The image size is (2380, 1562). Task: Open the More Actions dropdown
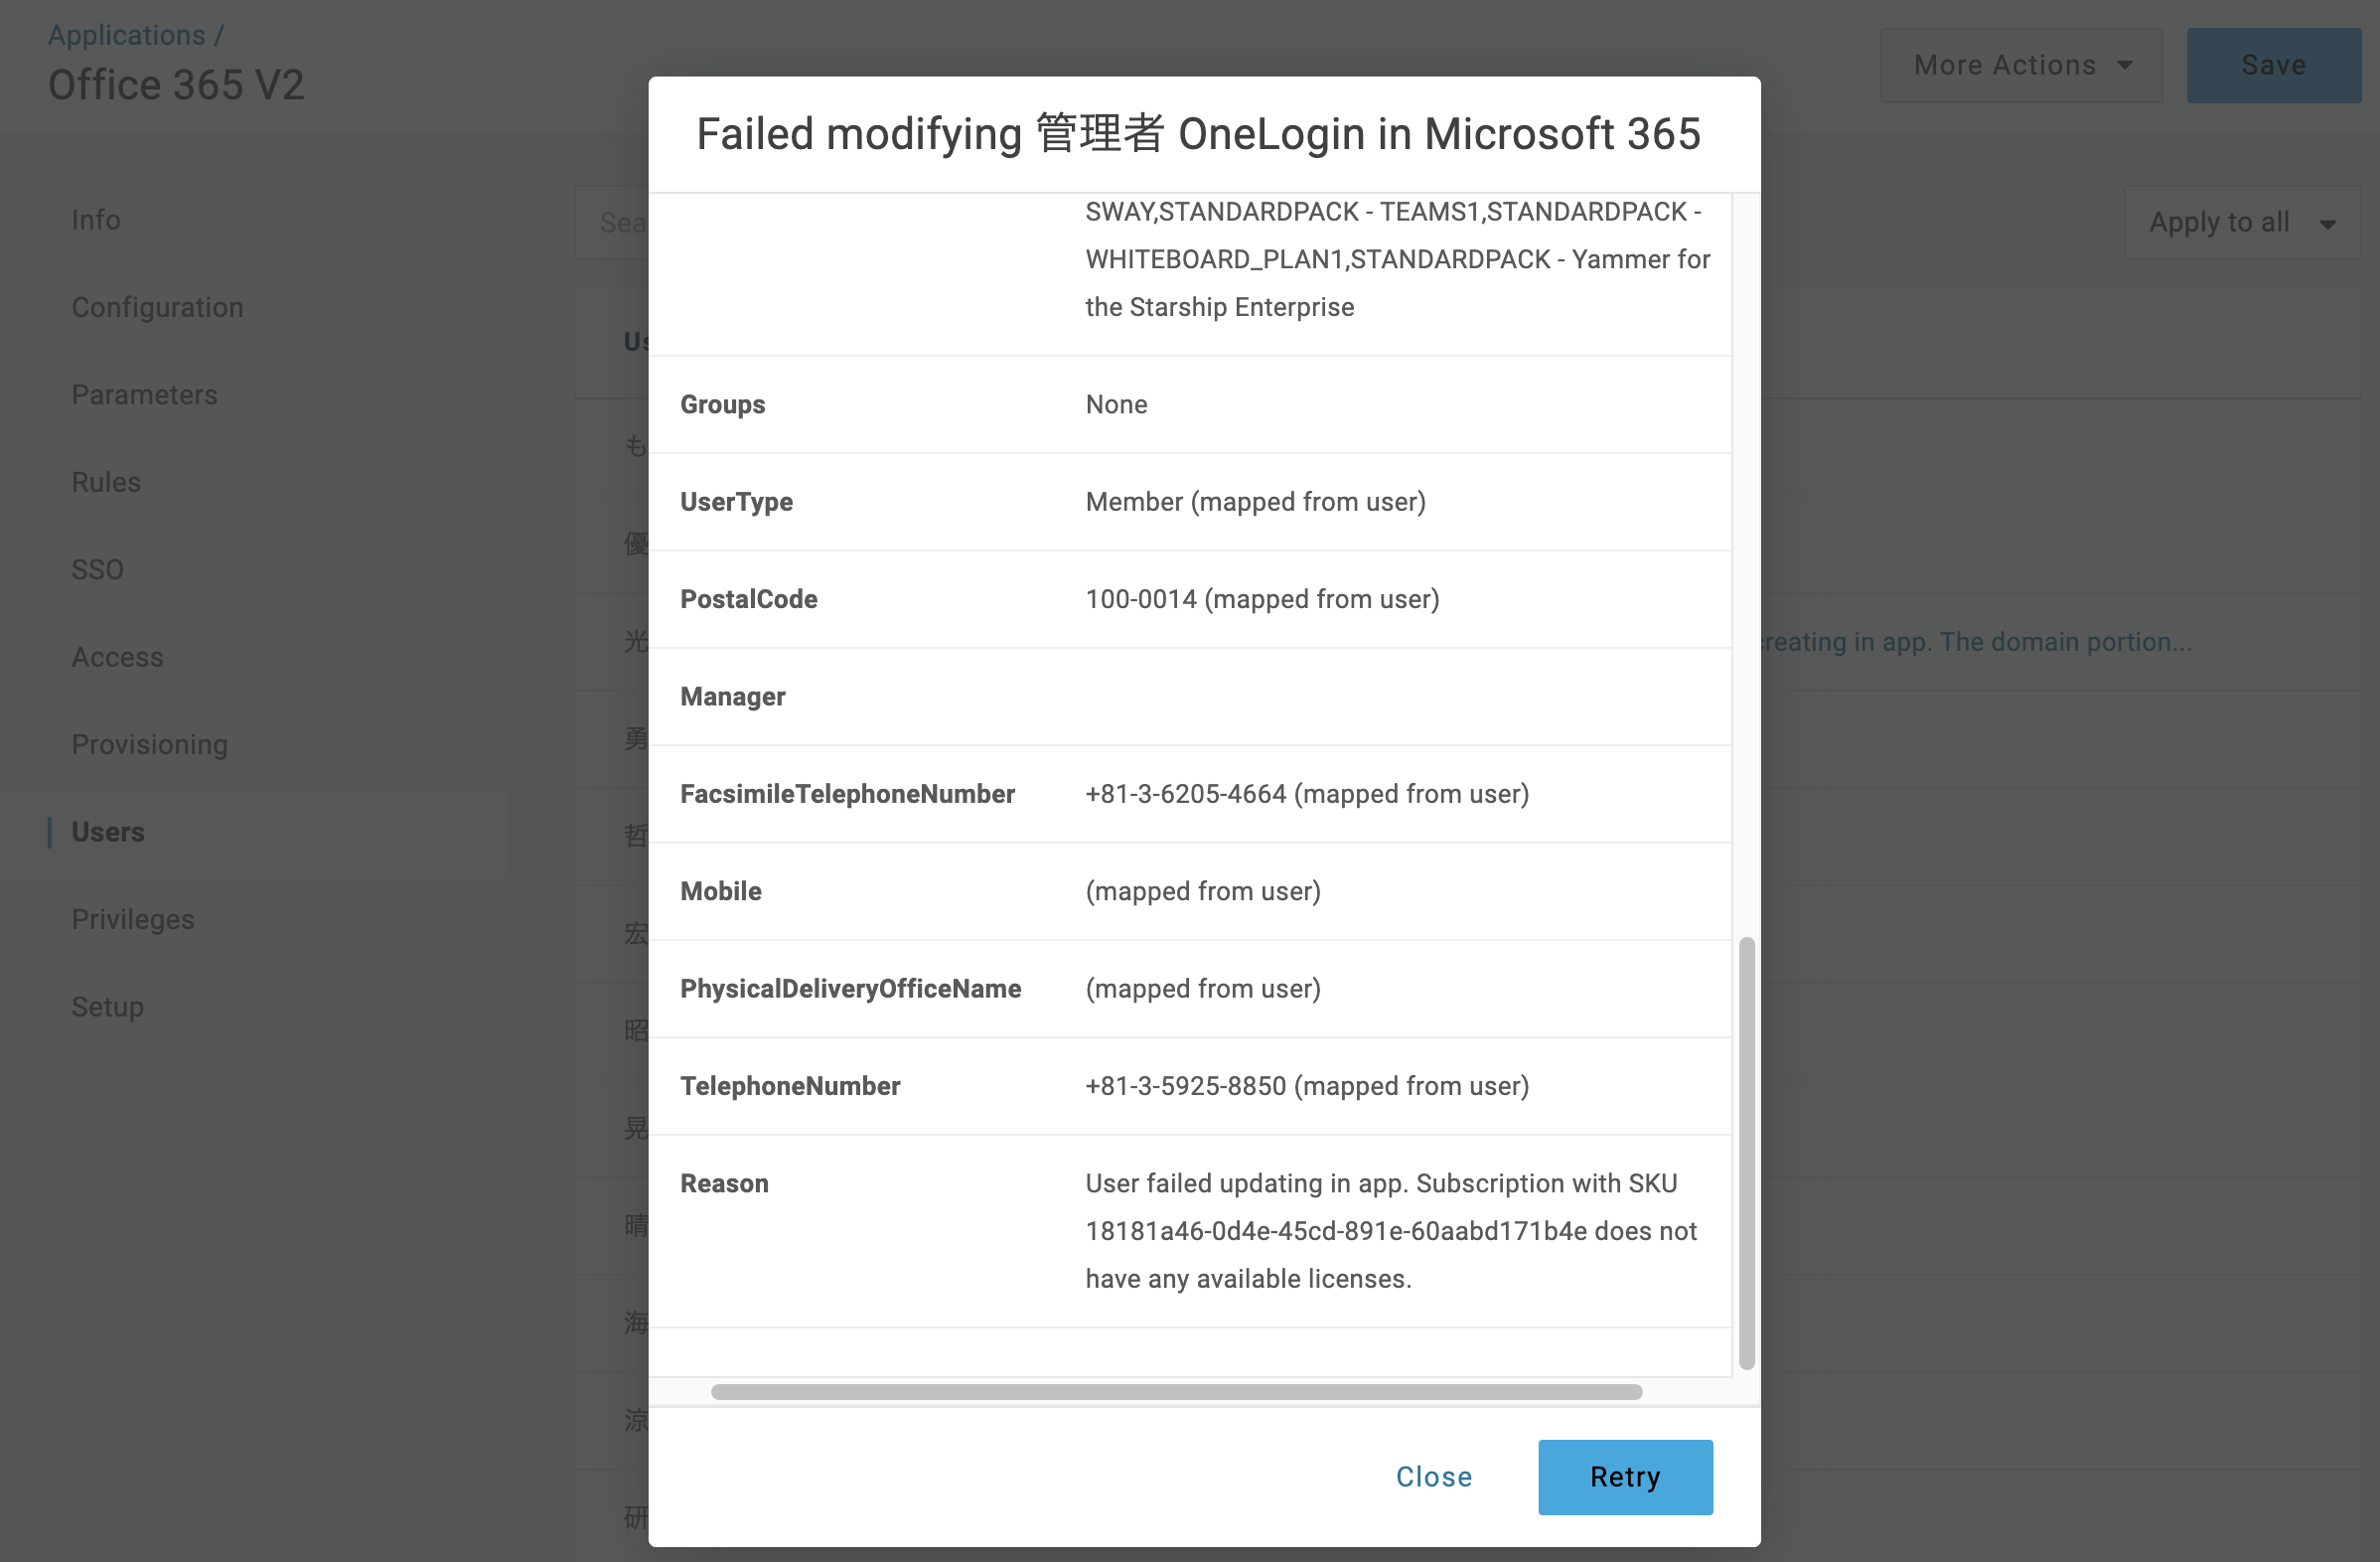(2021, 65)
